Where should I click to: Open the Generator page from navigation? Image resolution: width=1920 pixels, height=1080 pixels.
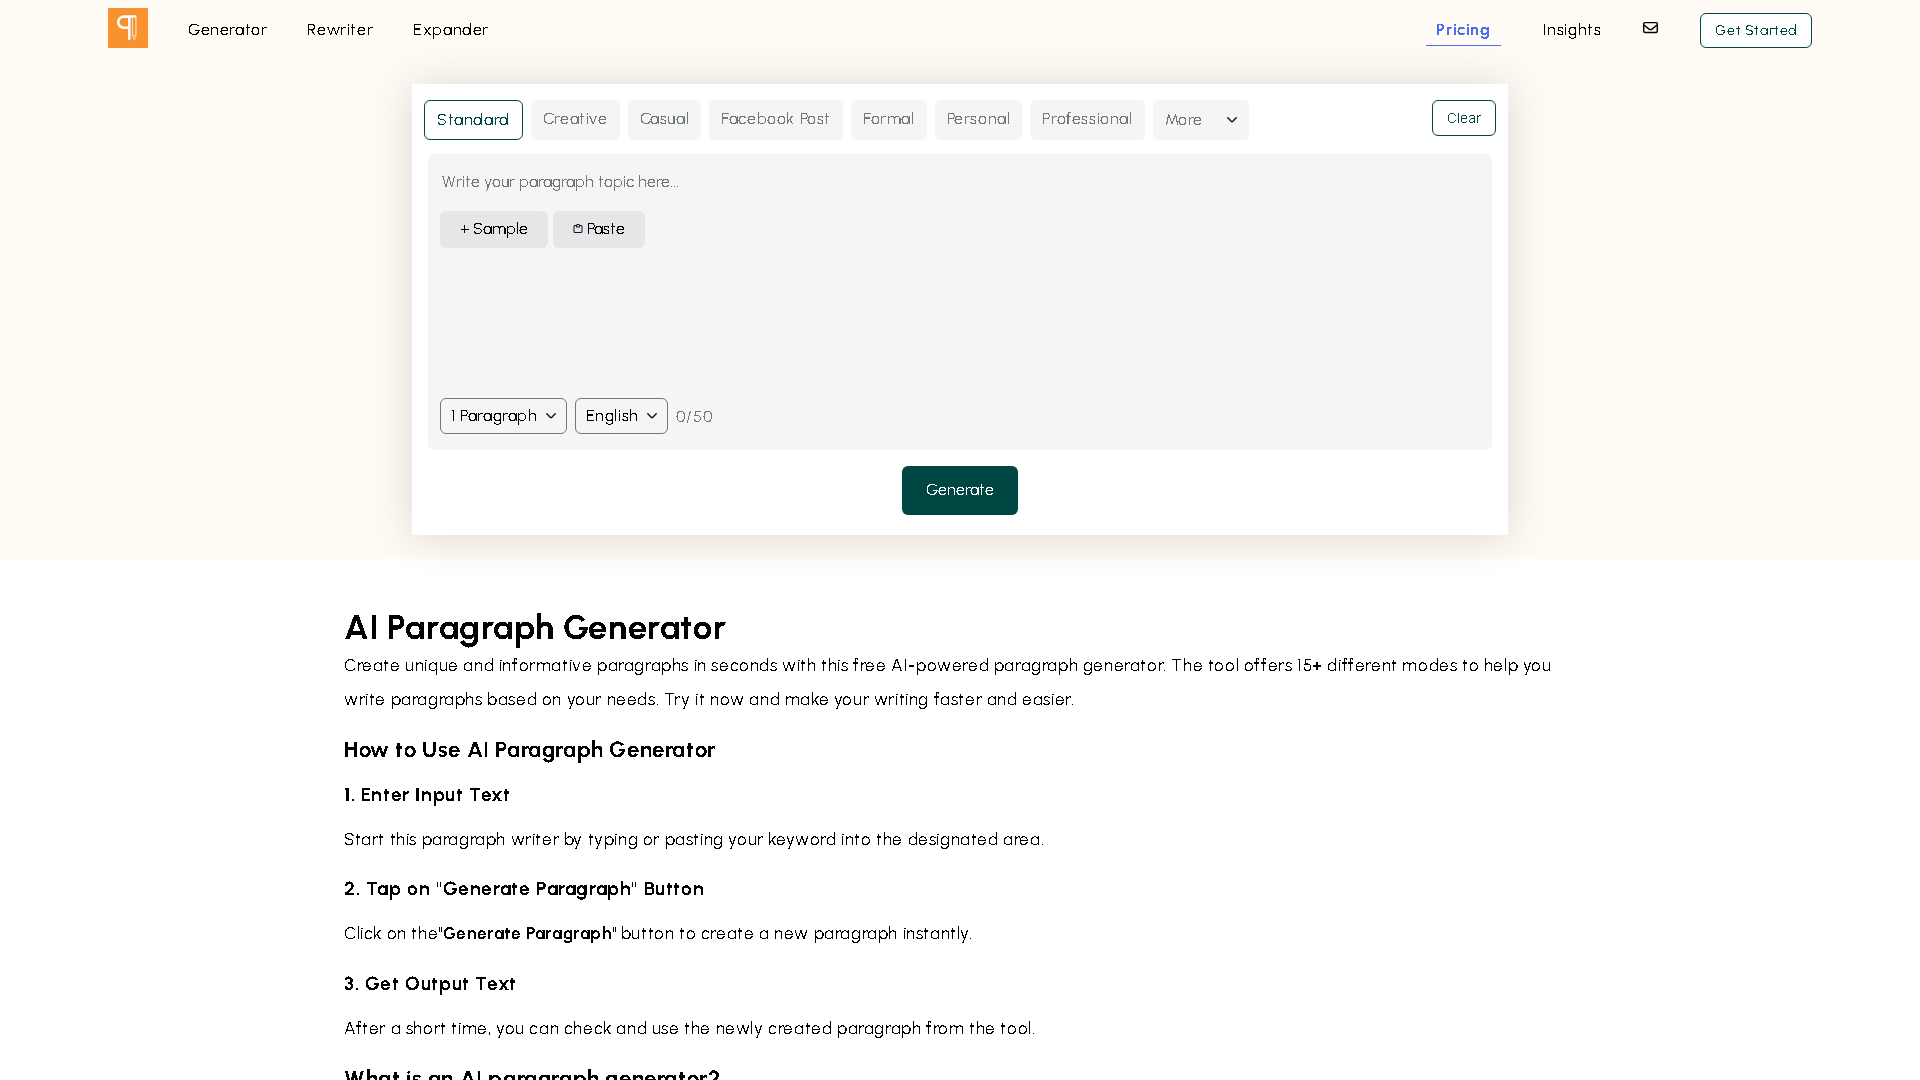[x=227, y=30]
